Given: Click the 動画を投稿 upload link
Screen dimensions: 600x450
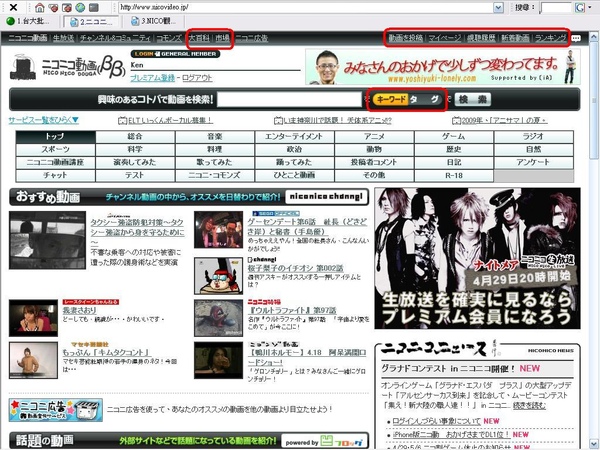Looking at the screenshot, I should coord(406,38).
